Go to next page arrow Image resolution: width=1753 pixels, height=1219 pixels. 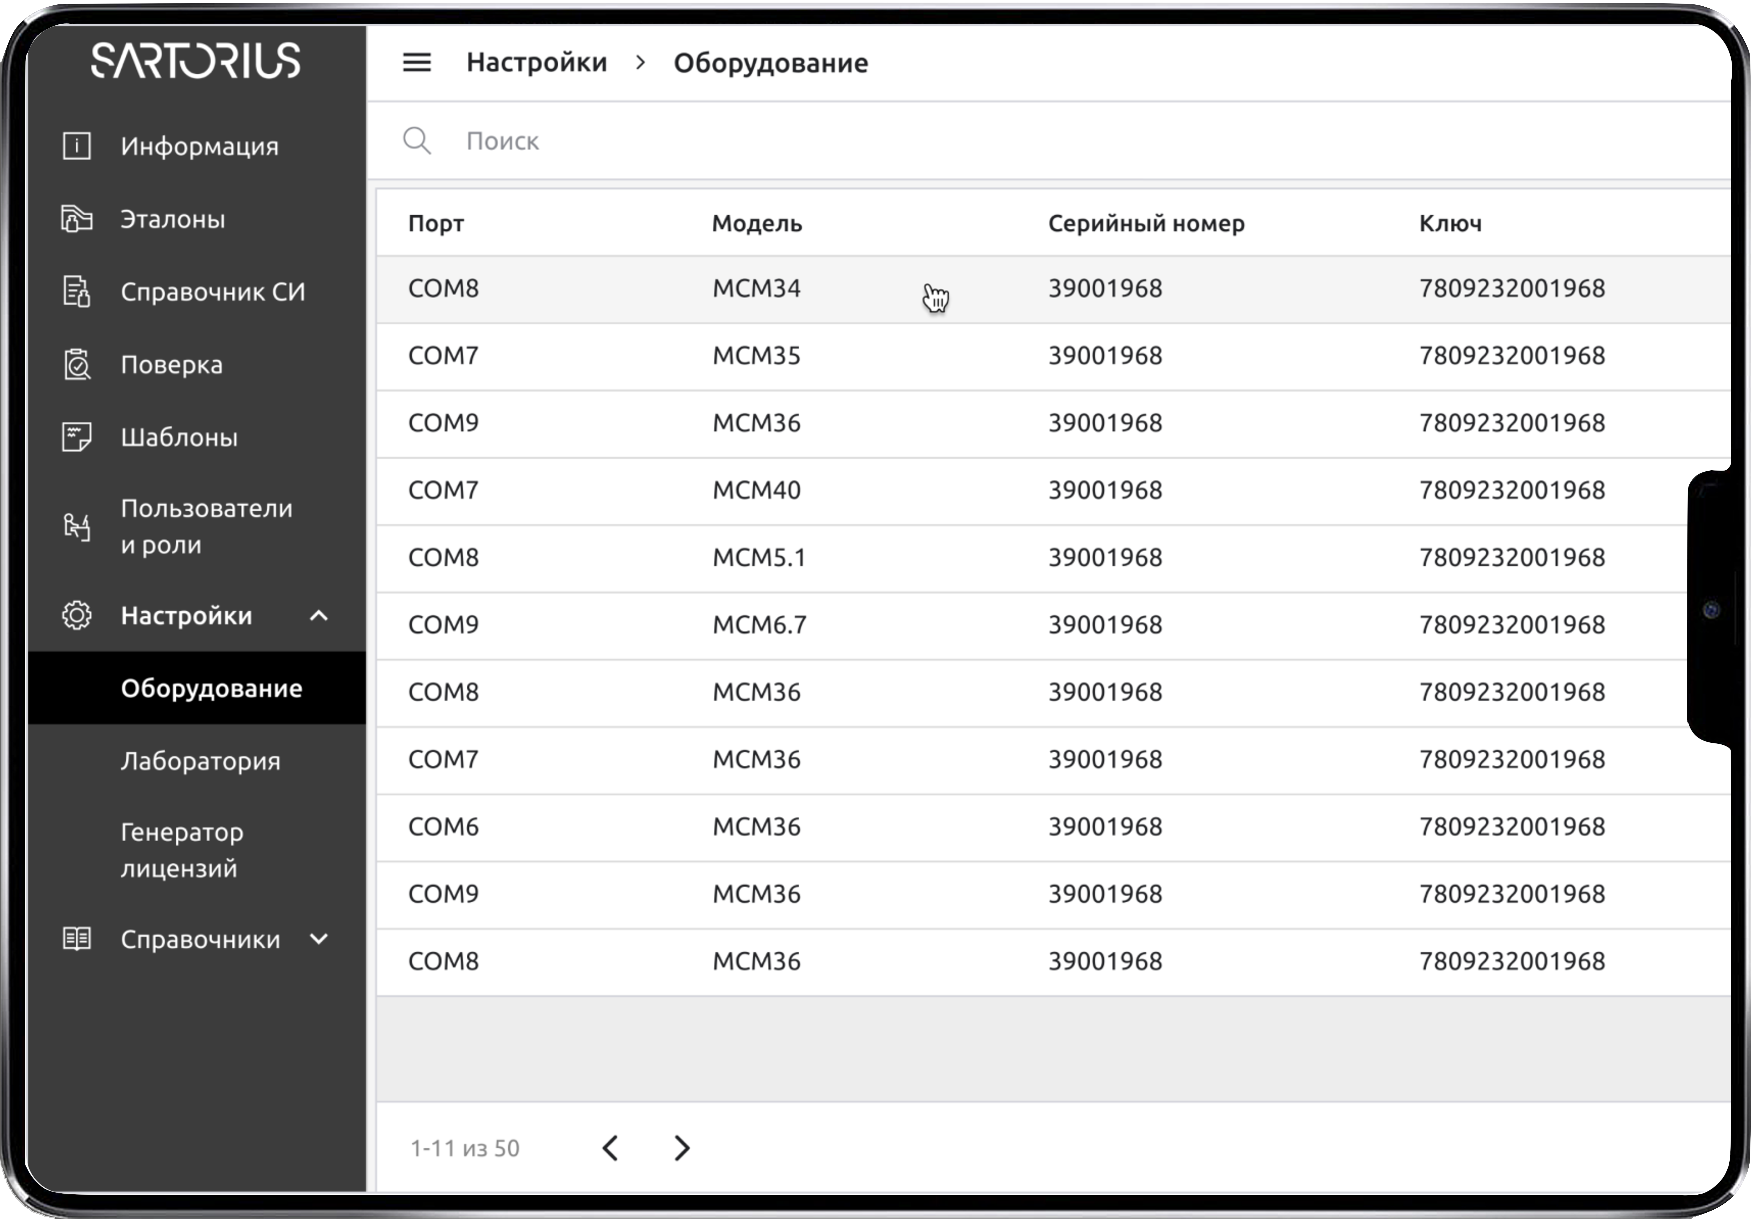pos(682,1148)
